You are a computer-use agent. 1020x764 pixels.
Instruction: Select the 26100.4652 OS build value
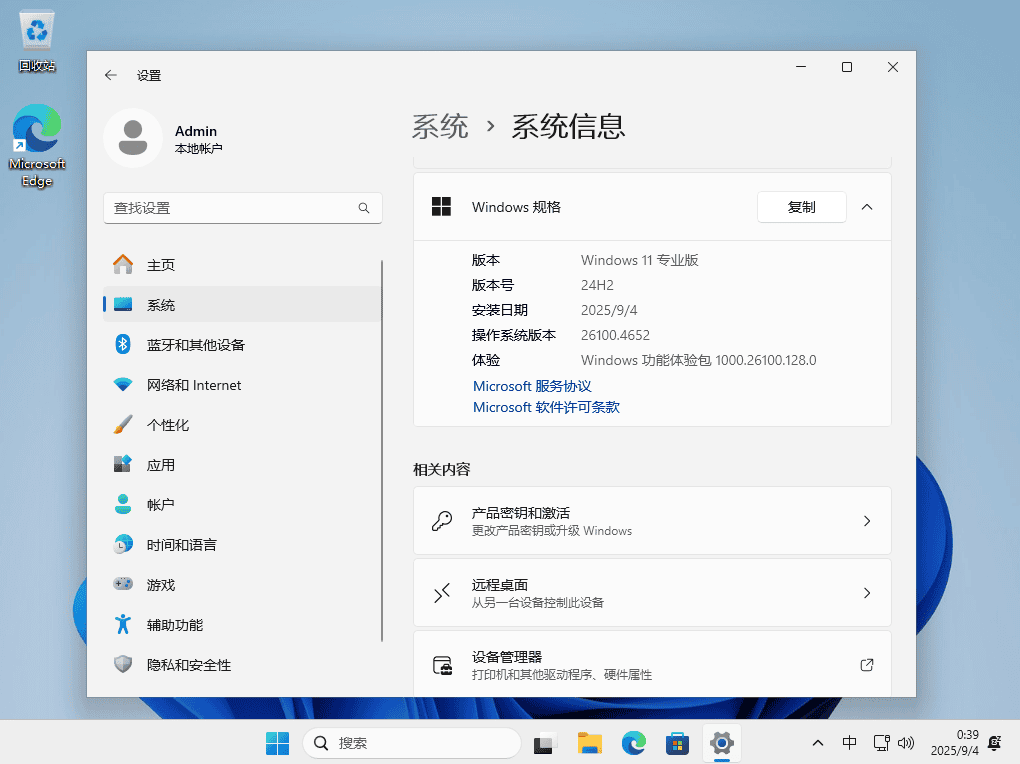(x=615, y=335)
